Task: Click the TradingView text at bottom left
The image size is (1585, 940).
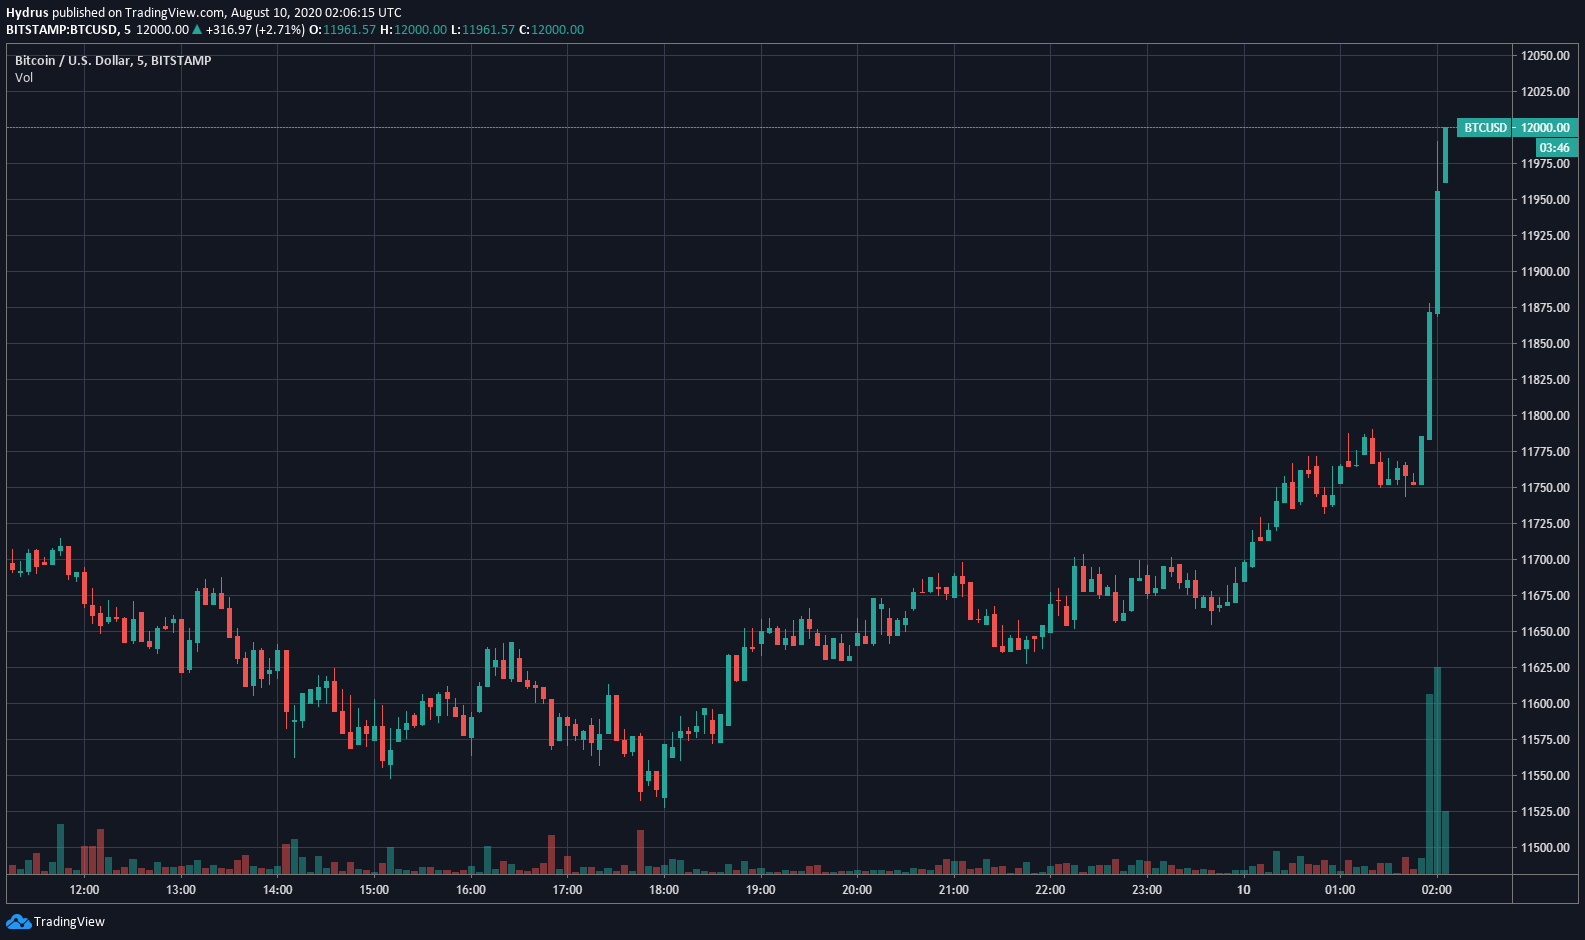Action: click(x=69, y=921)
